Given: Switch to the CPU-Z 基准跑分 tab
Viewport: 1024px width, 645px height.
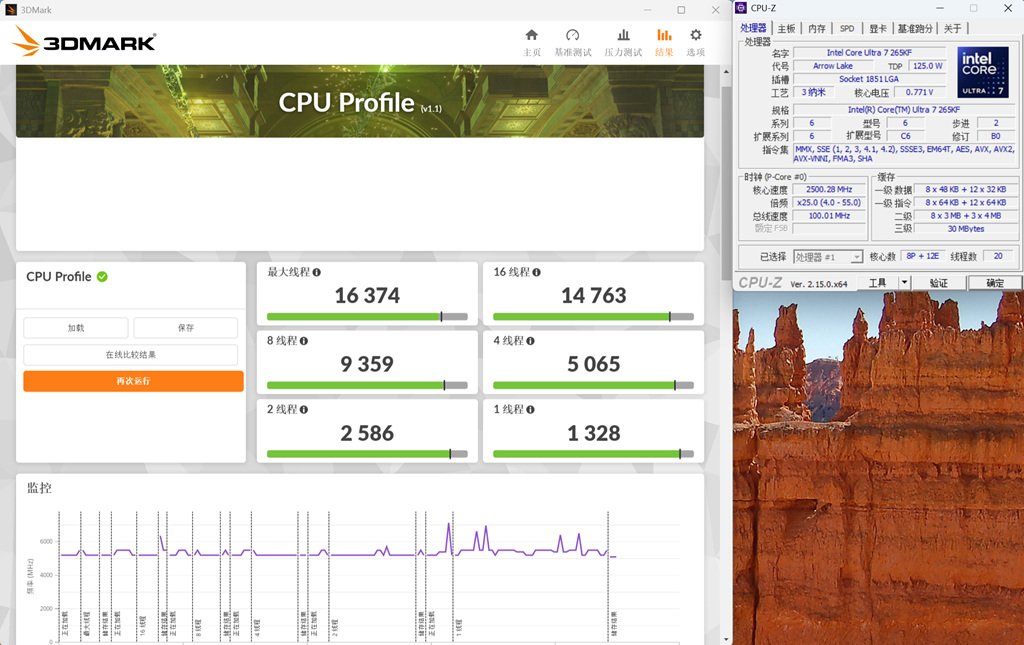Looking at the screenshot, I should 915,29.
